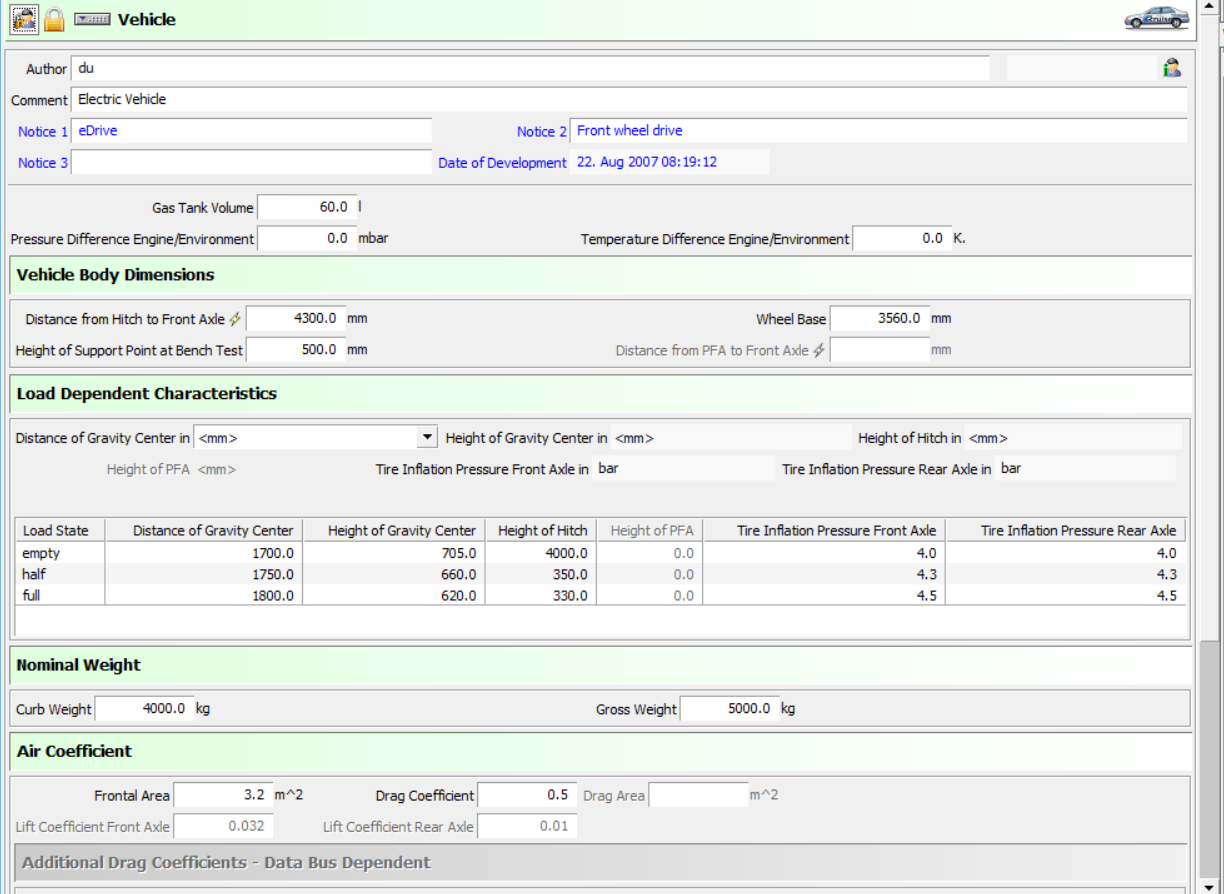Image resolution: width=1224 pixels, height=894 pixels.
Task: Select the Load State column header
Action: point(57,530)
